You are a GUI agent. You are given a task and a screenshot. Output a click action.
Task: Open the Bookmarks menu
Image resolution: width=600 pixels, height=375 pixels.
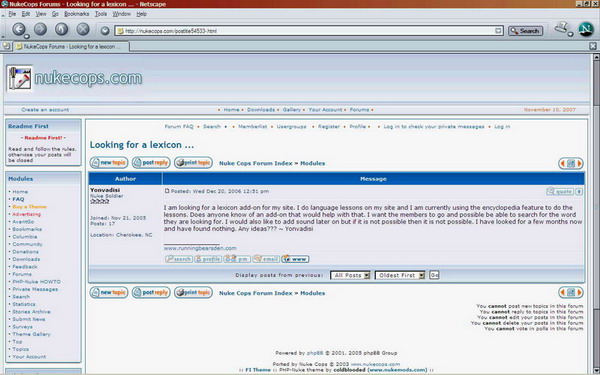77,14
